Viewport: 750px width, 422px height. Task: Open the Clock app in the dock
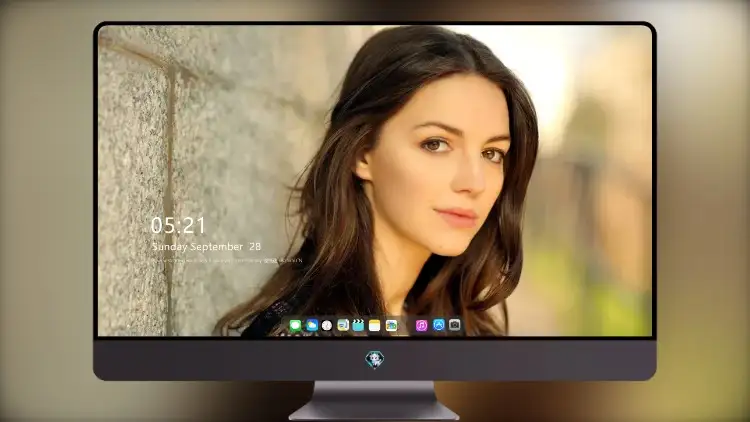pos(327,325)
